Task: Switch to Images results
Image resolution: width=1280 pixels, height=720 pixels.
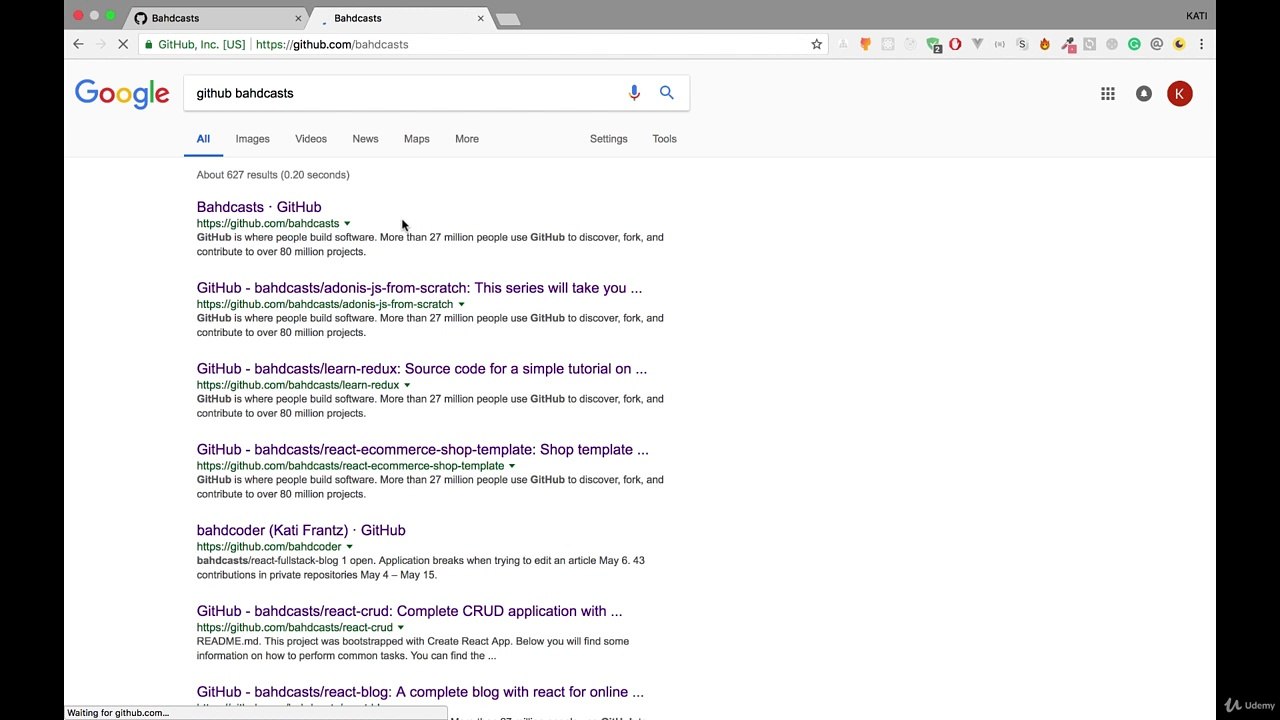Action: (252, 139)
